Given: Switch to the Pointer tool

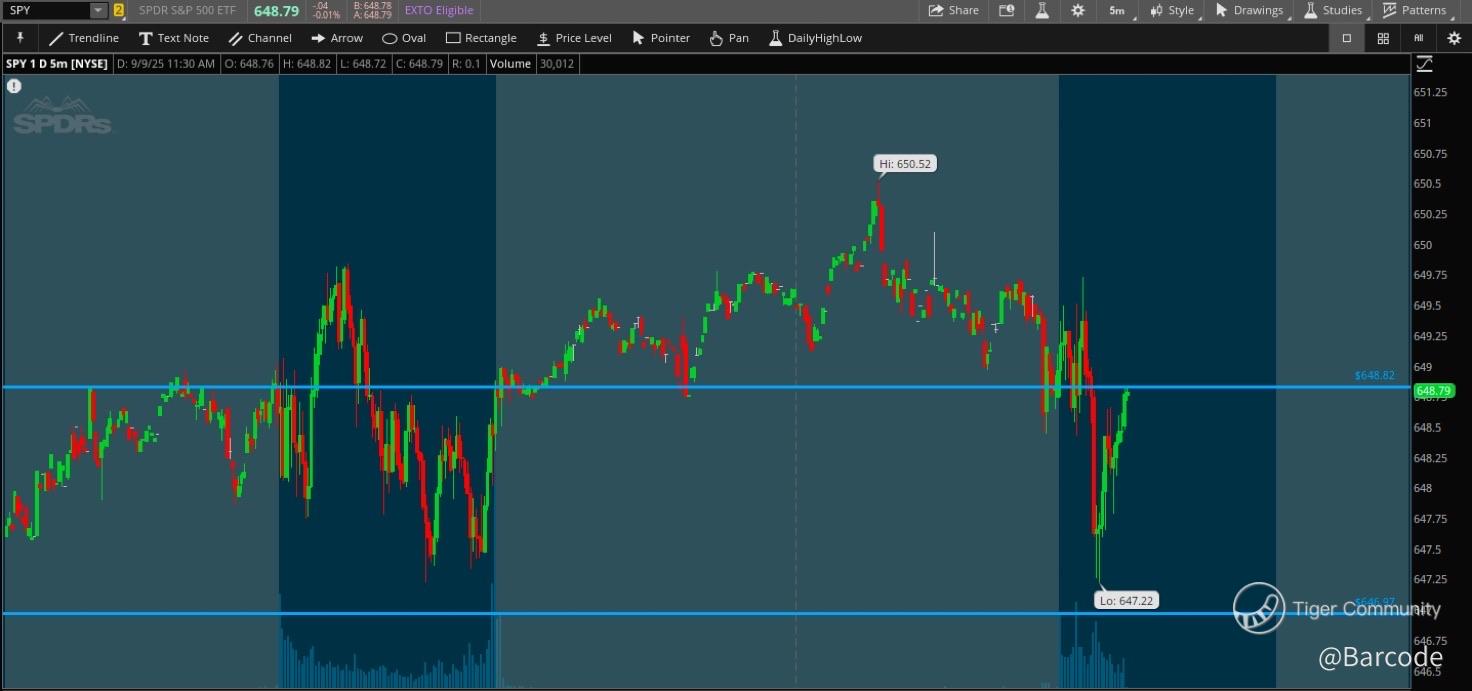Looking at the screenshot, I should [661, 38].
